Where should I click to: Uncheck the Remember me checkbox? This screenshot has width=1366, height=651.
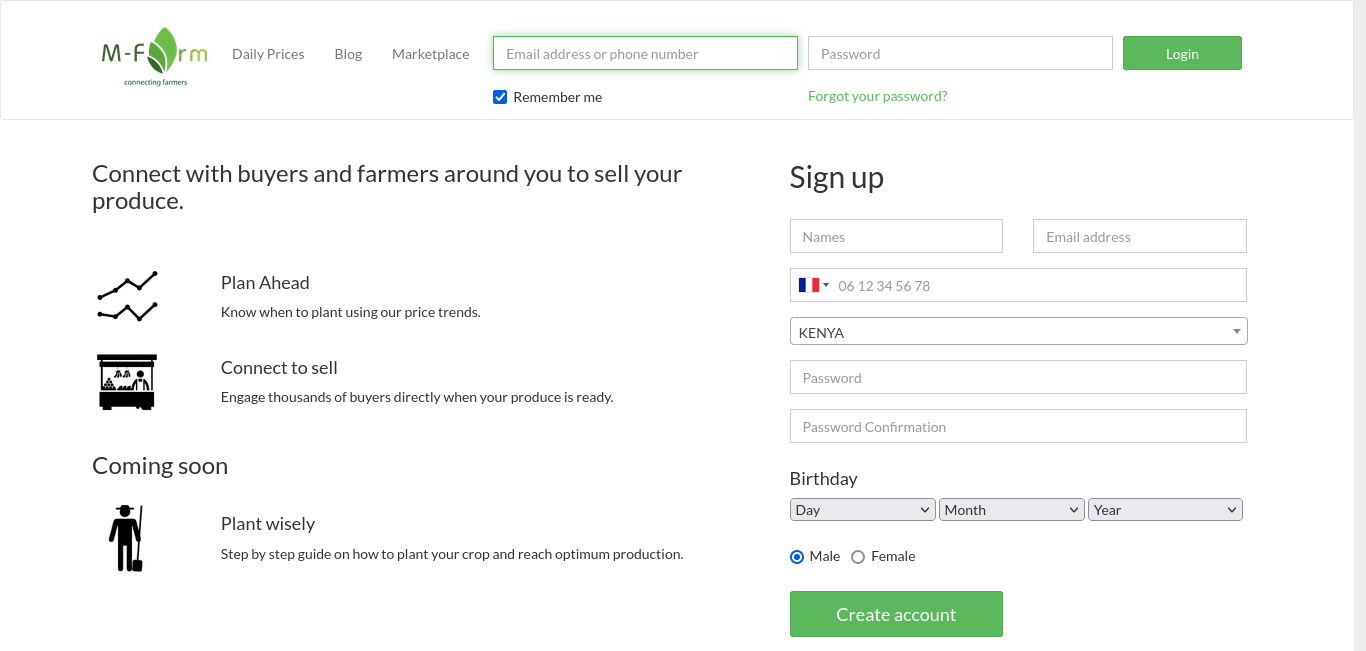tap(500, 97)
